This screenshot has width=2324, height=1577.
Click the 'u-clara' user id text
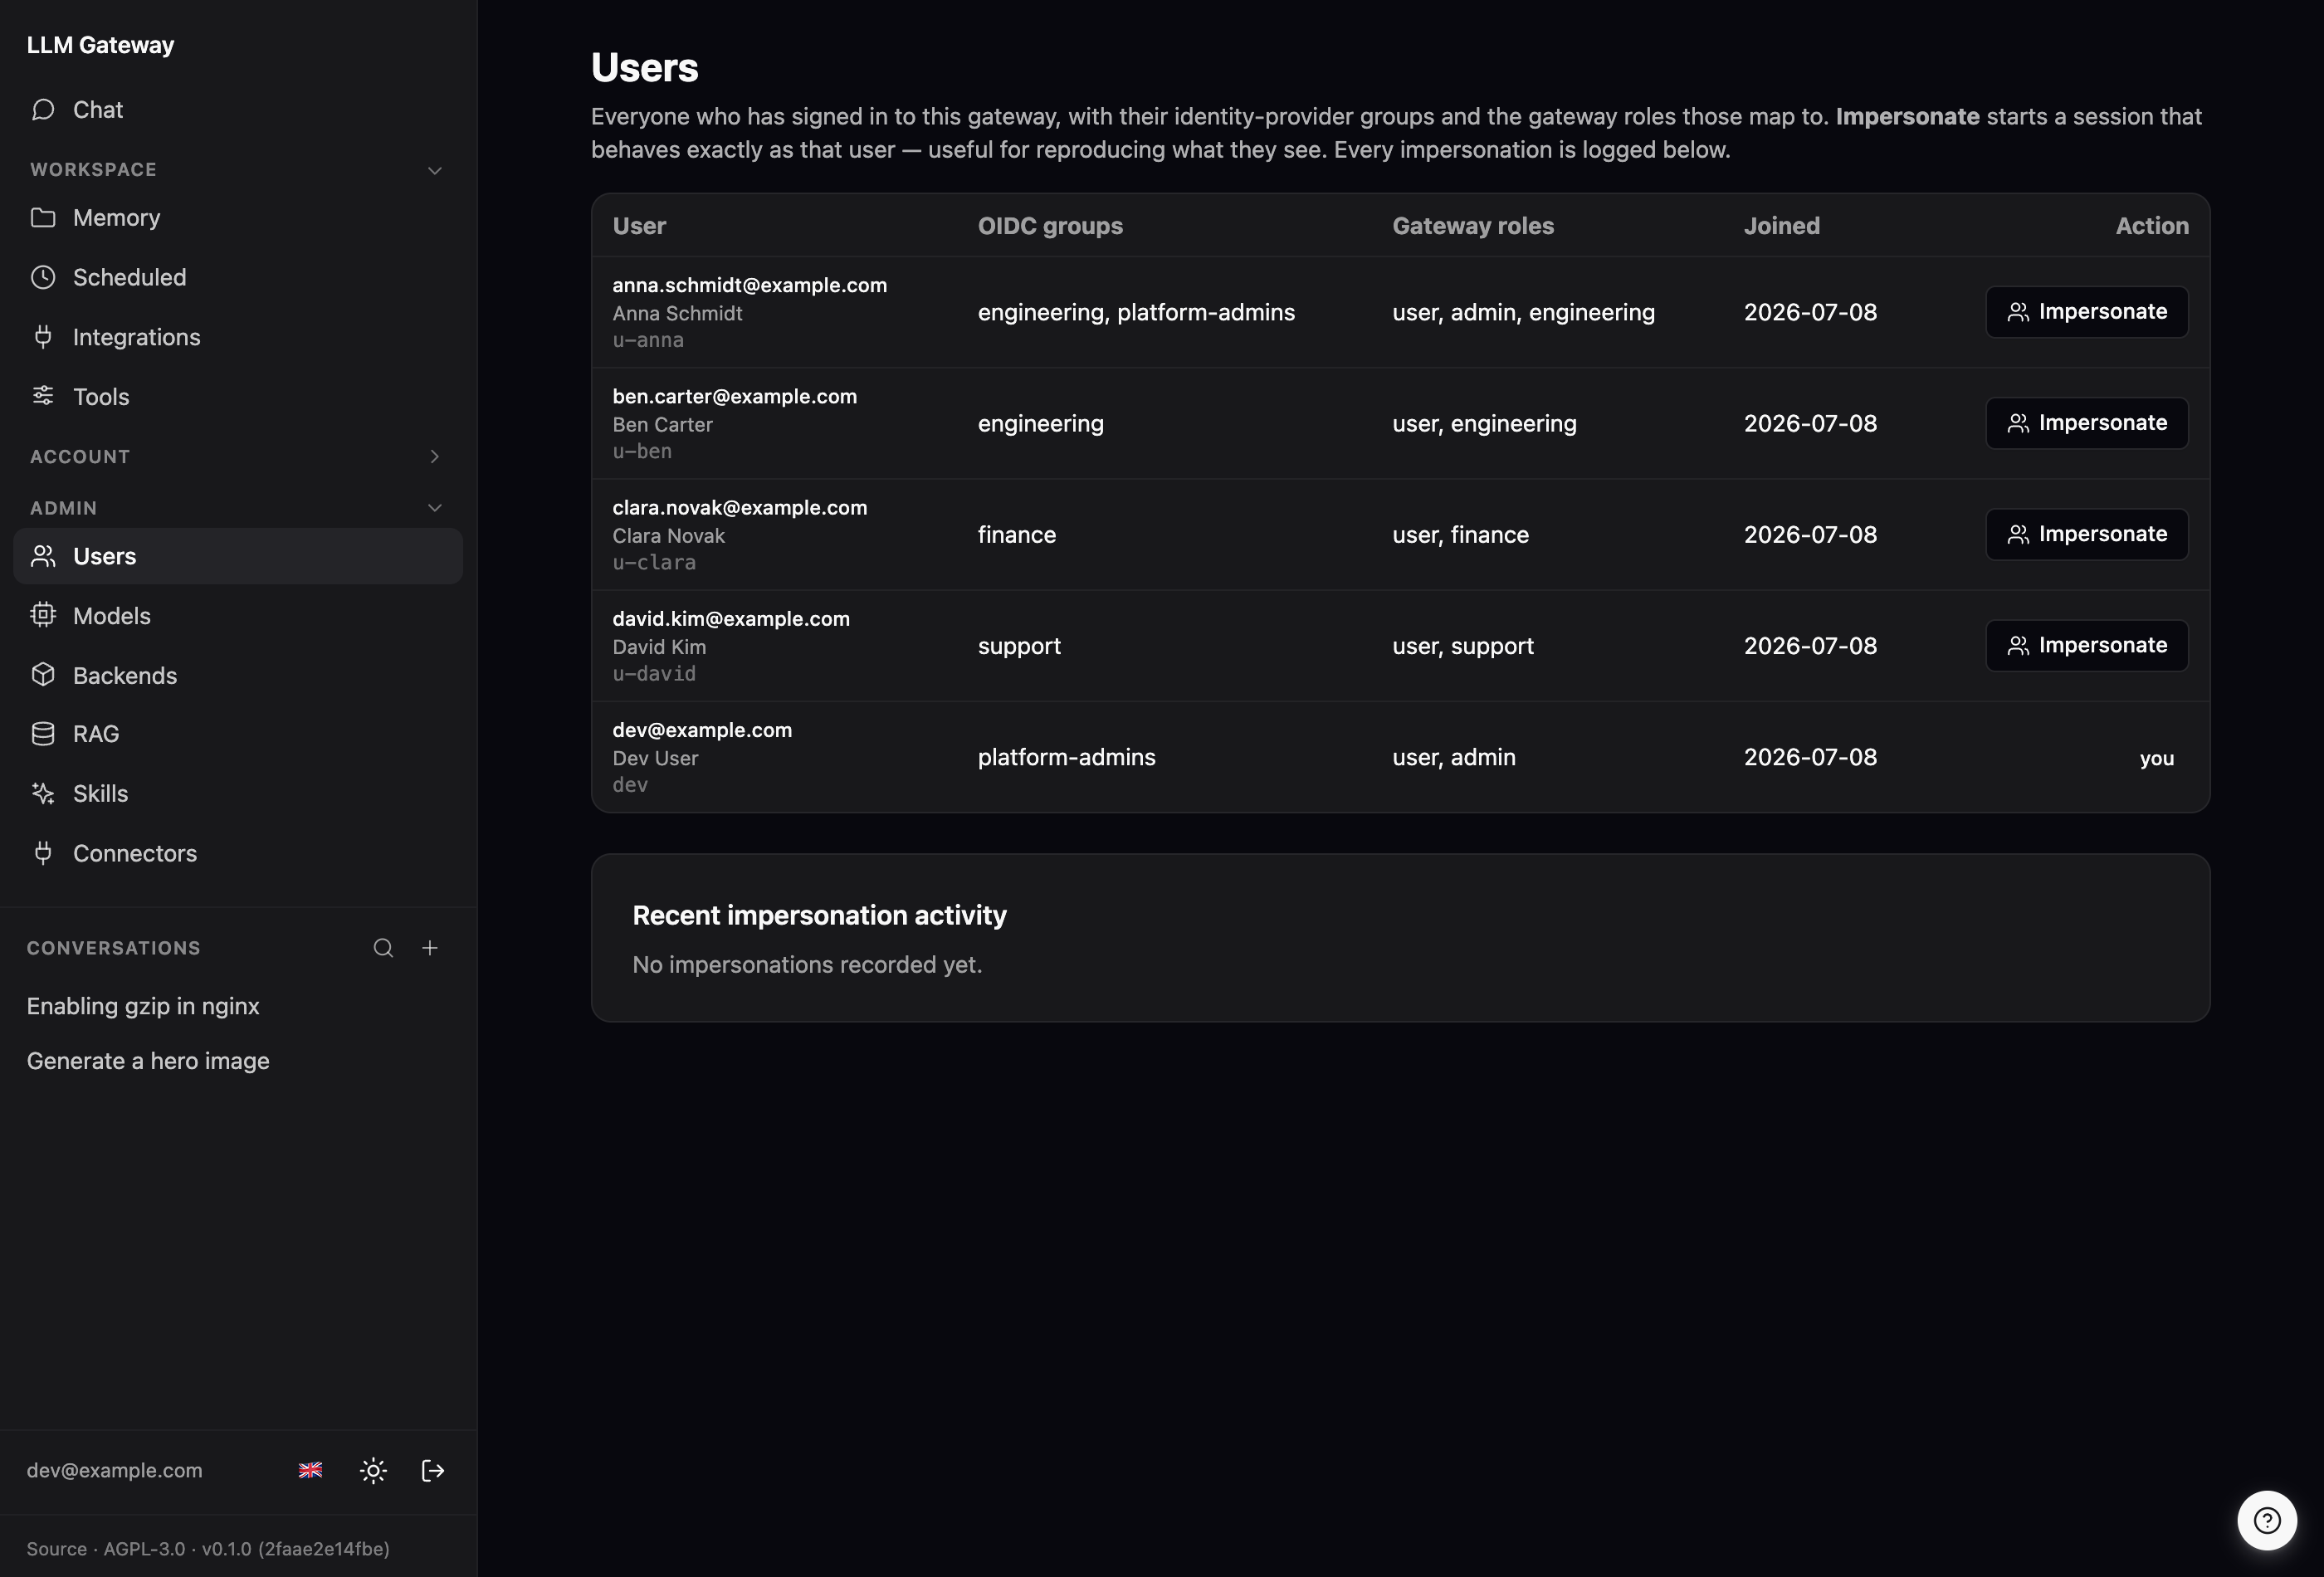[x=654, y=562]
